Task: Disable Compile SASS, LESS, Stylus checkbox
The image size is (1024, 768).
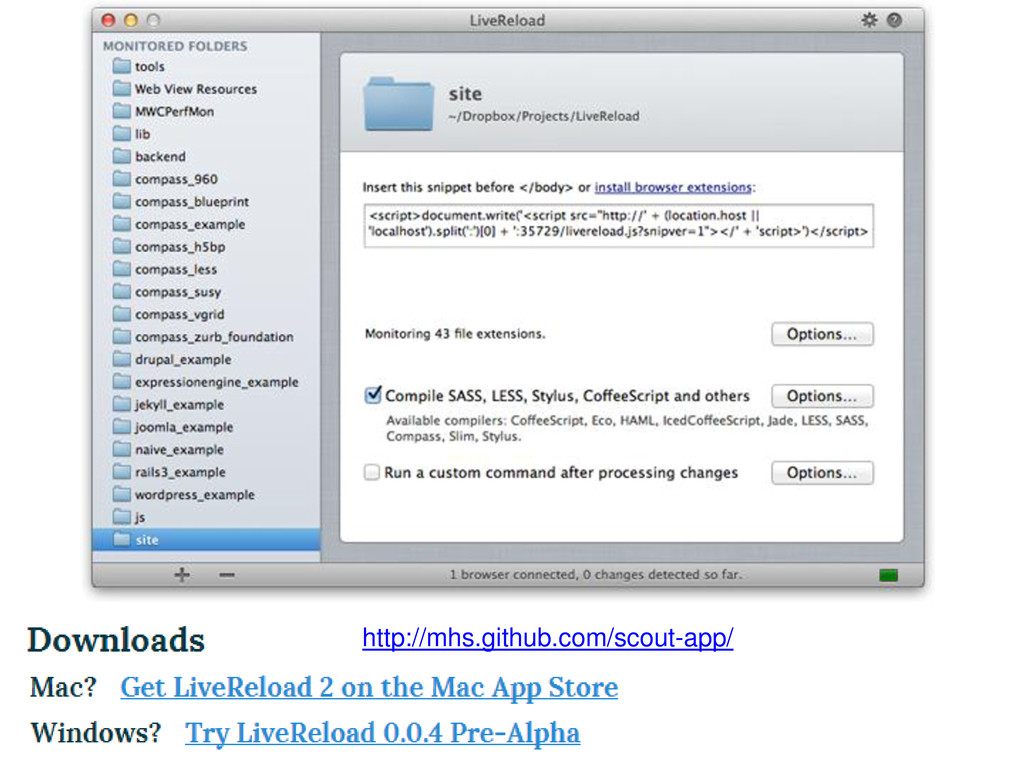Action: click(x=373, y=394)
